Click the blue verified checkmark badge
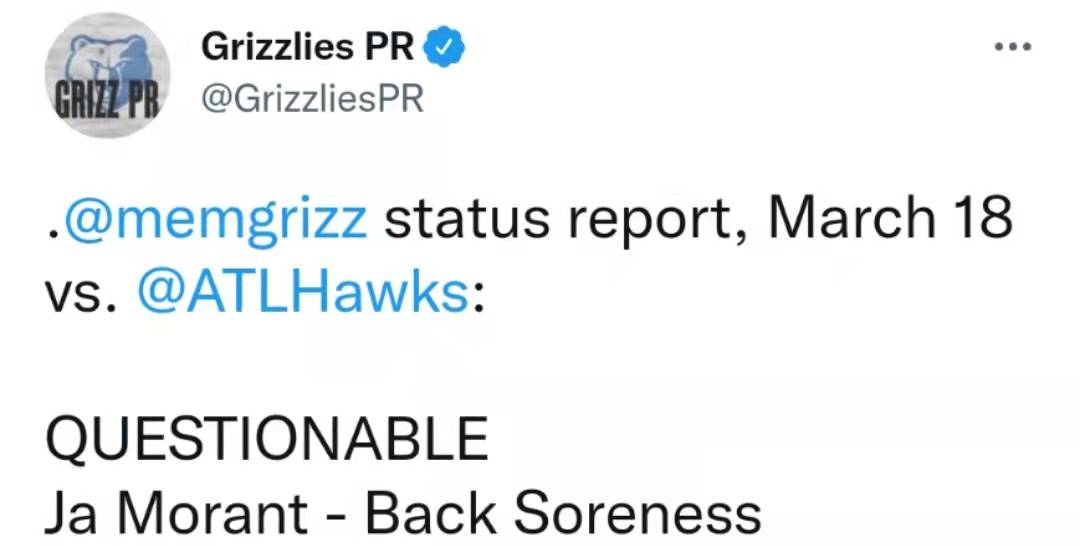 [x=444, y=48]
